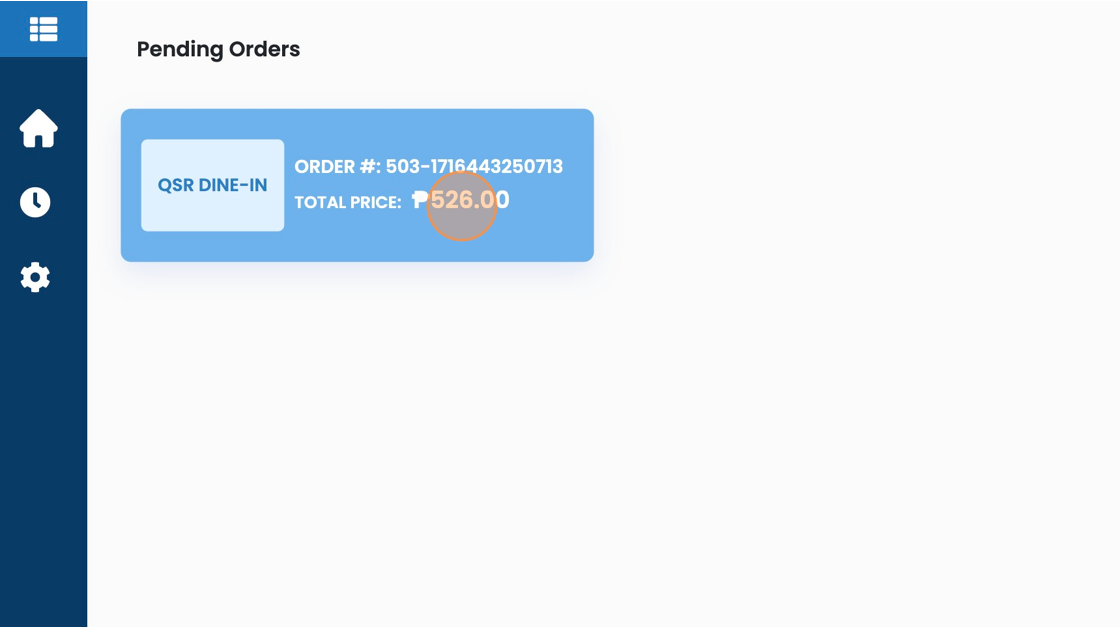Open order history clock icon
The image size is (1120, 628).
click(x=35, y=202)
